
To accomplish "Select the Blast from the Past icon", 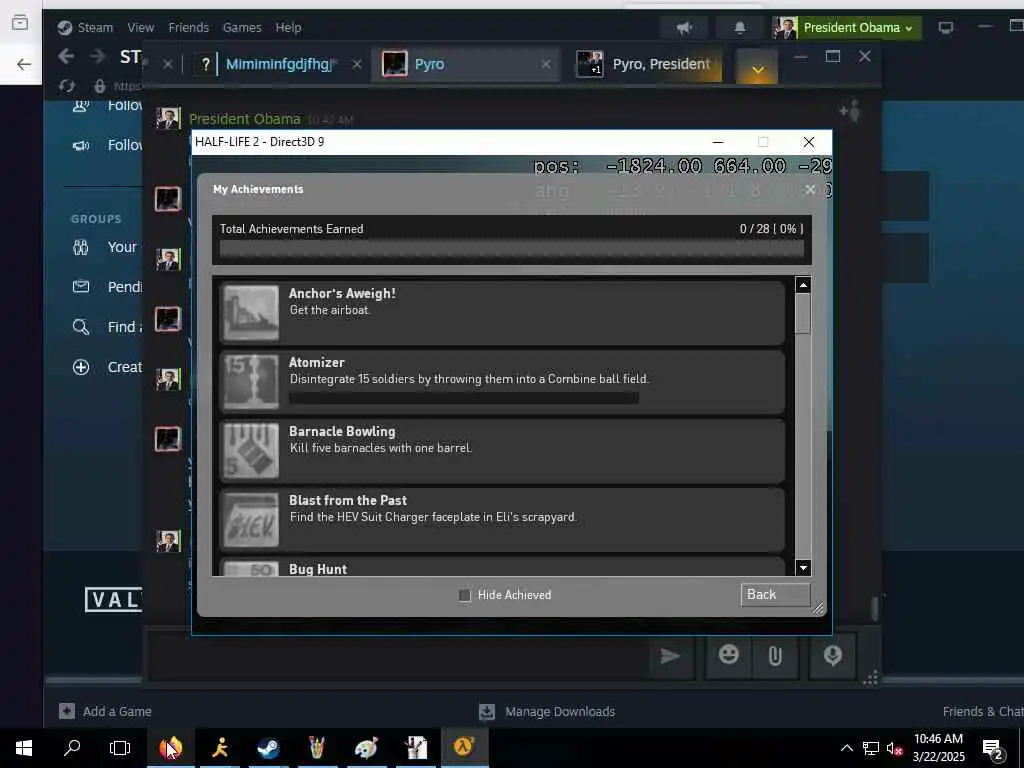I will tap(251, 520).
